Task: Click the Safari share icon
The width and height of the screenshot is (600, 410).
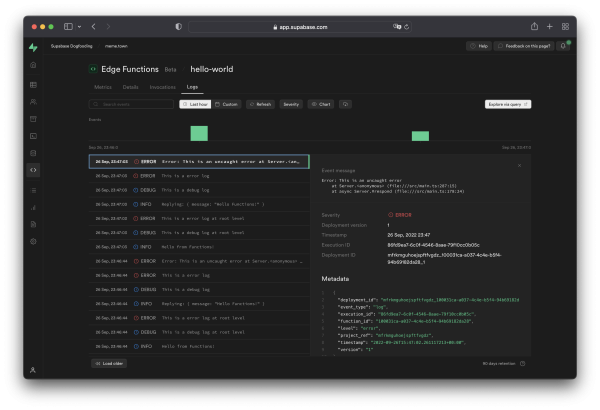Action: coord(548,26)
